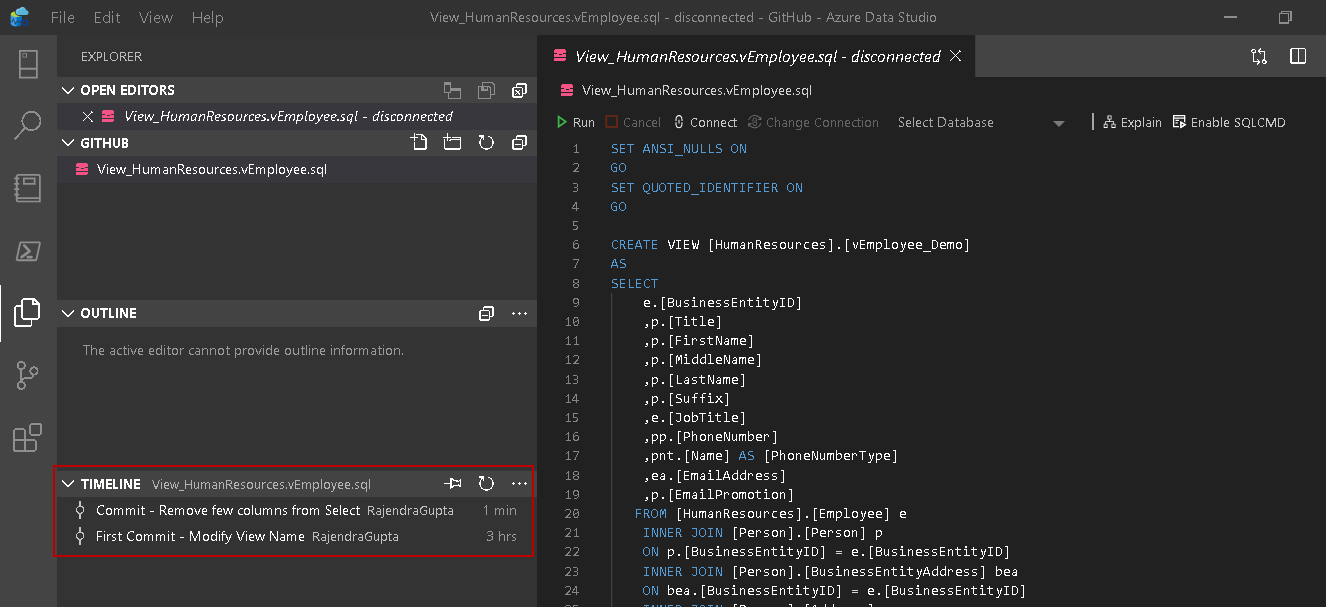Pin the current timeline
This screenshot has height=607, width=1326.
(x=453, y=484)
